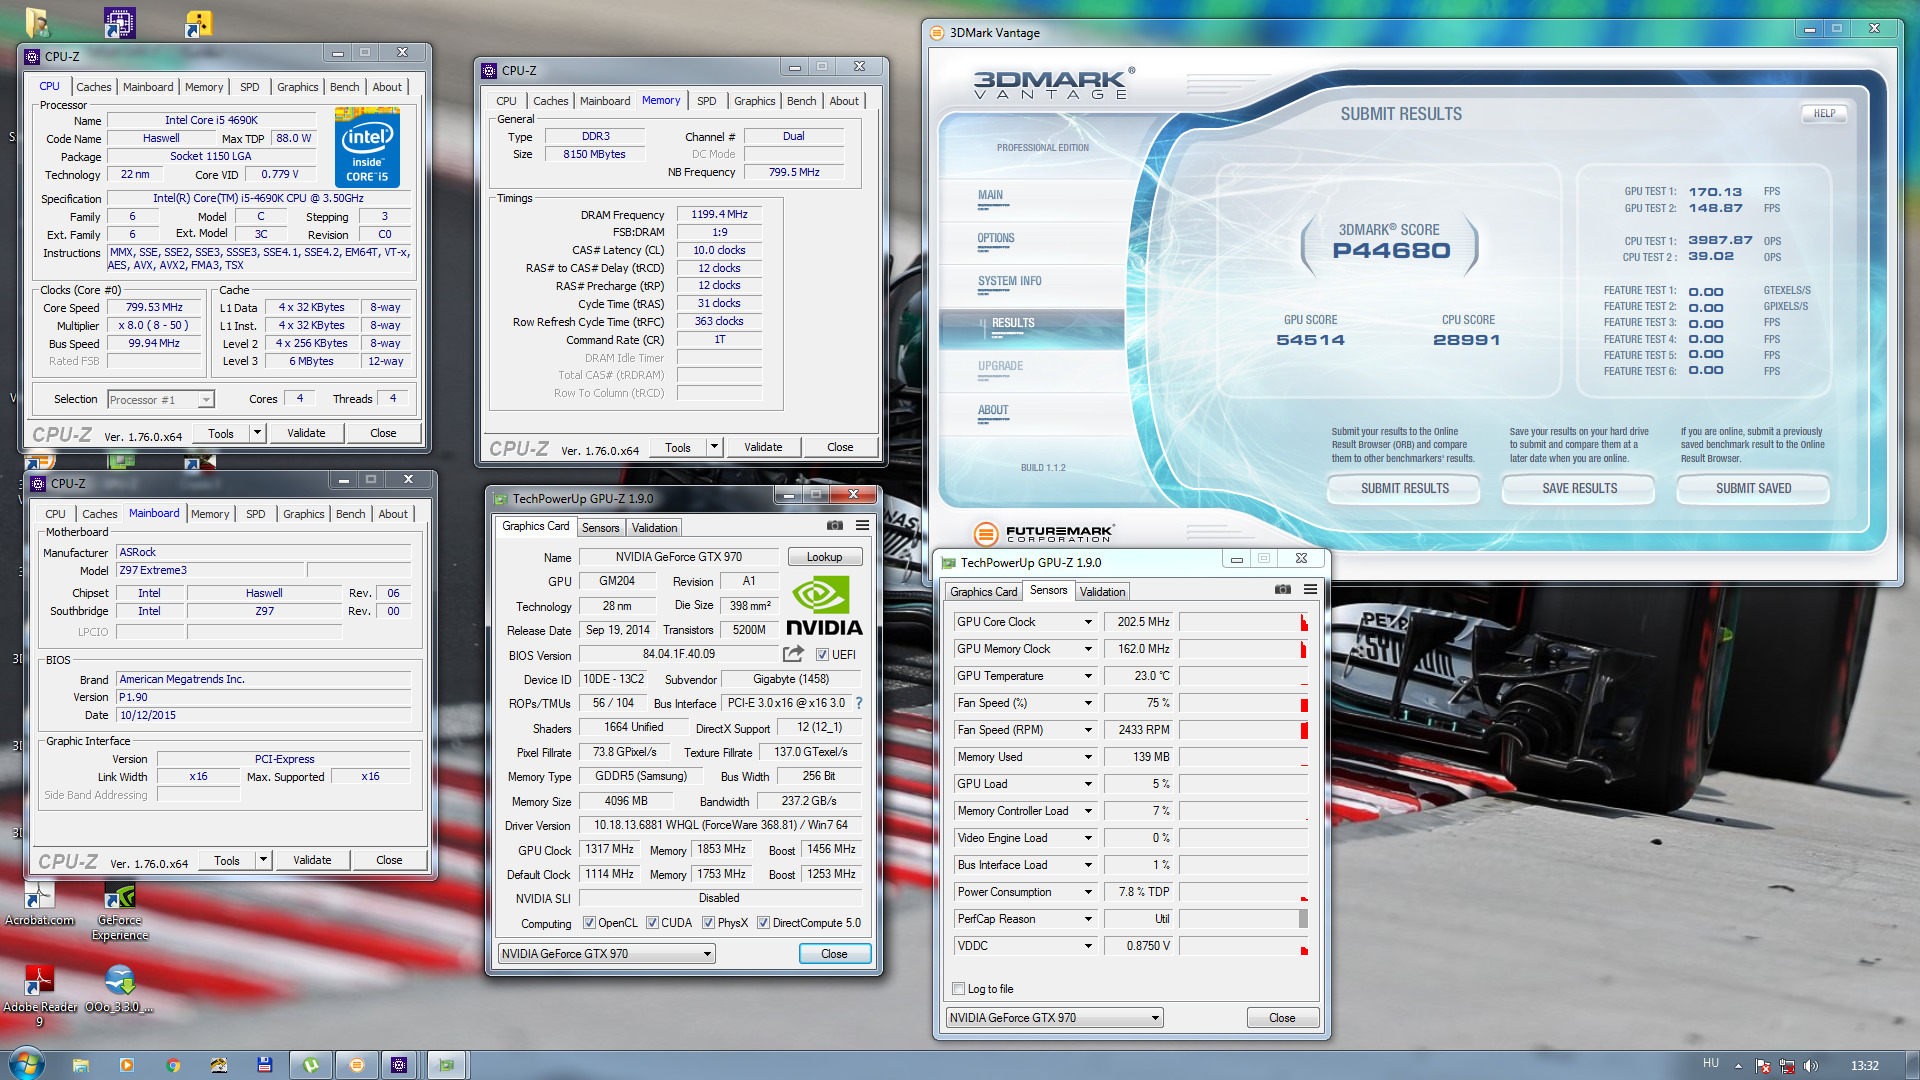Open the VDDC sensor dropdown
Viewport: 1920px width, 1080px height.
(1088, 946)
